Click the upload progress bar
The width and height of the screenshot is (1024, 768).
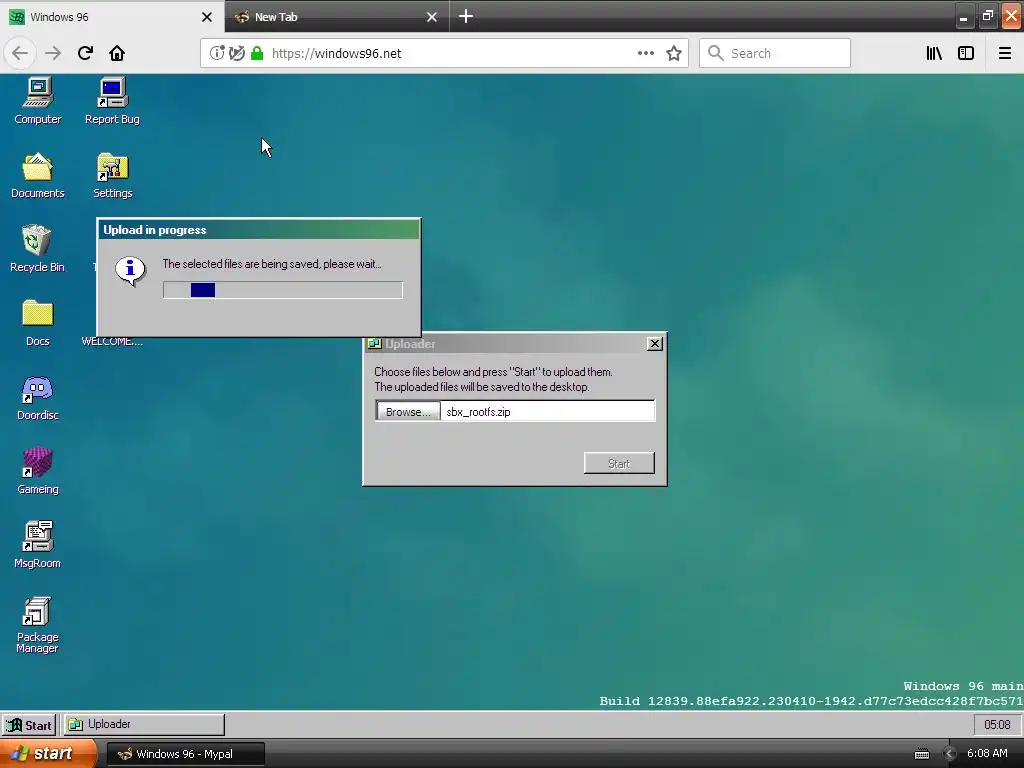pos(283,290)
